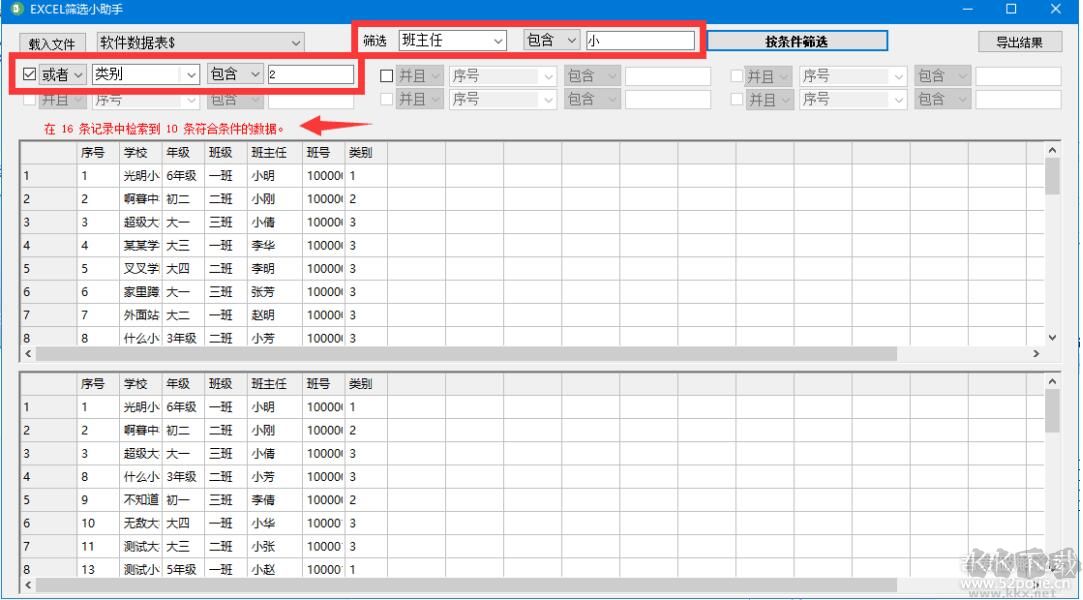This screenshot has width=1083, height=600.
Task: Click the up arrow of the top table's vertical scrollbar
Action: point(1053,148)
